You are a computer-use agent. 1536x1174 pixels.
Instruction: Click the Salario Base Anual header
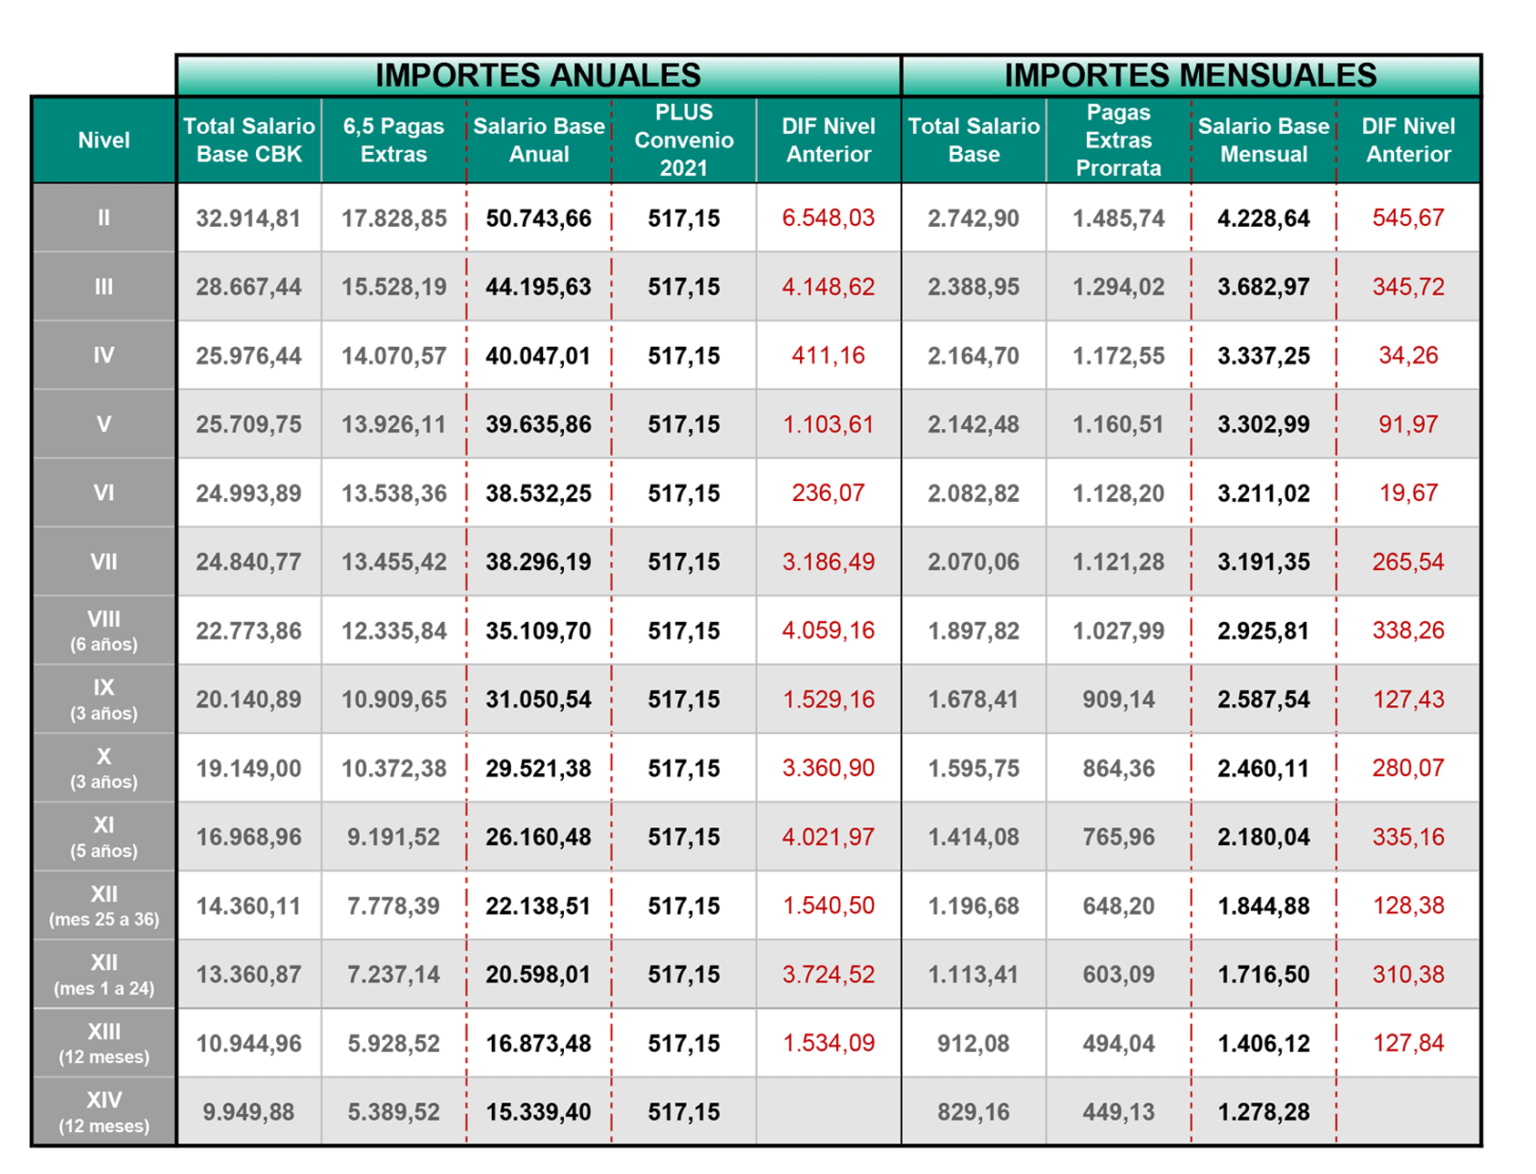(539, 140)
